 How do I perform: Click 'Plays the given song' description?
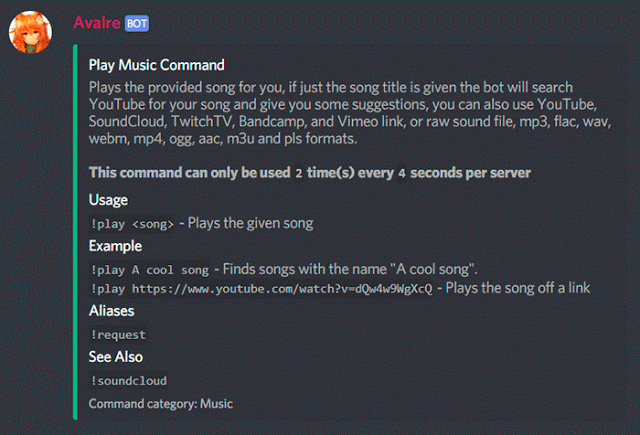click(251, 223)
